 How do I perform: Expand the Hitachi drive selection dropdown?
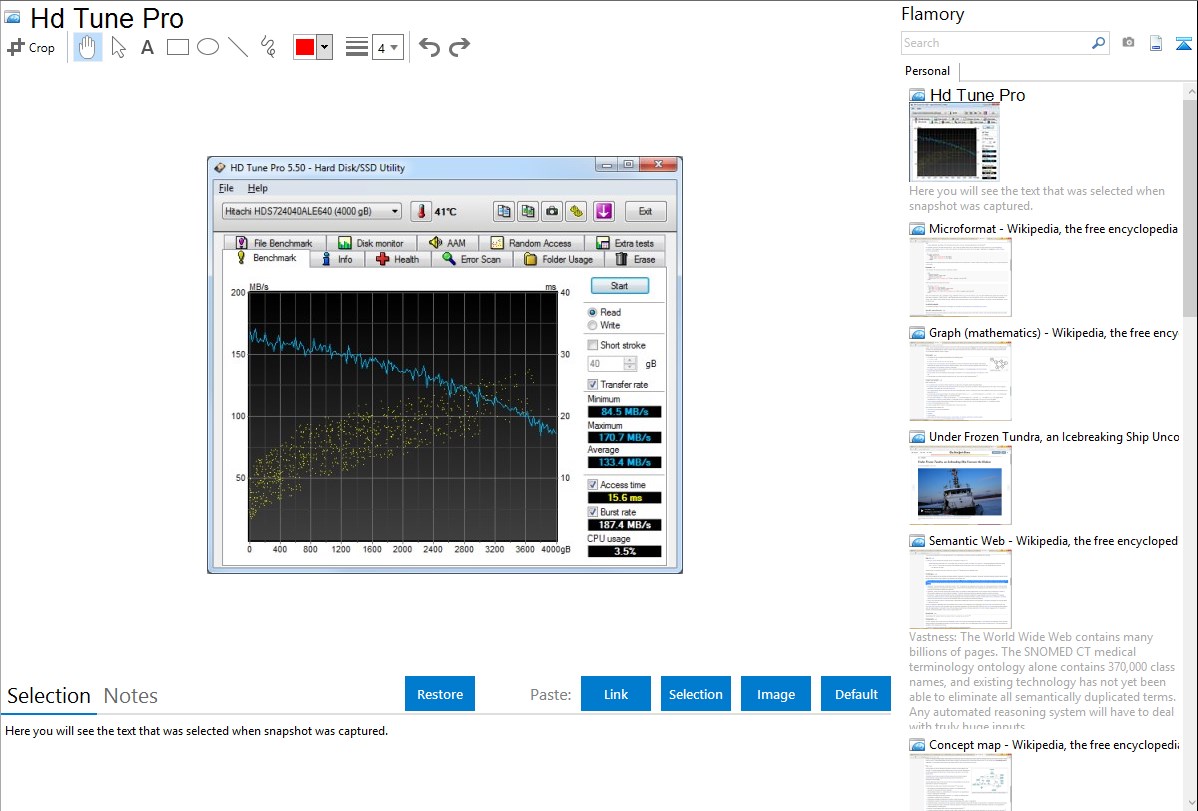tap(312, 211)
